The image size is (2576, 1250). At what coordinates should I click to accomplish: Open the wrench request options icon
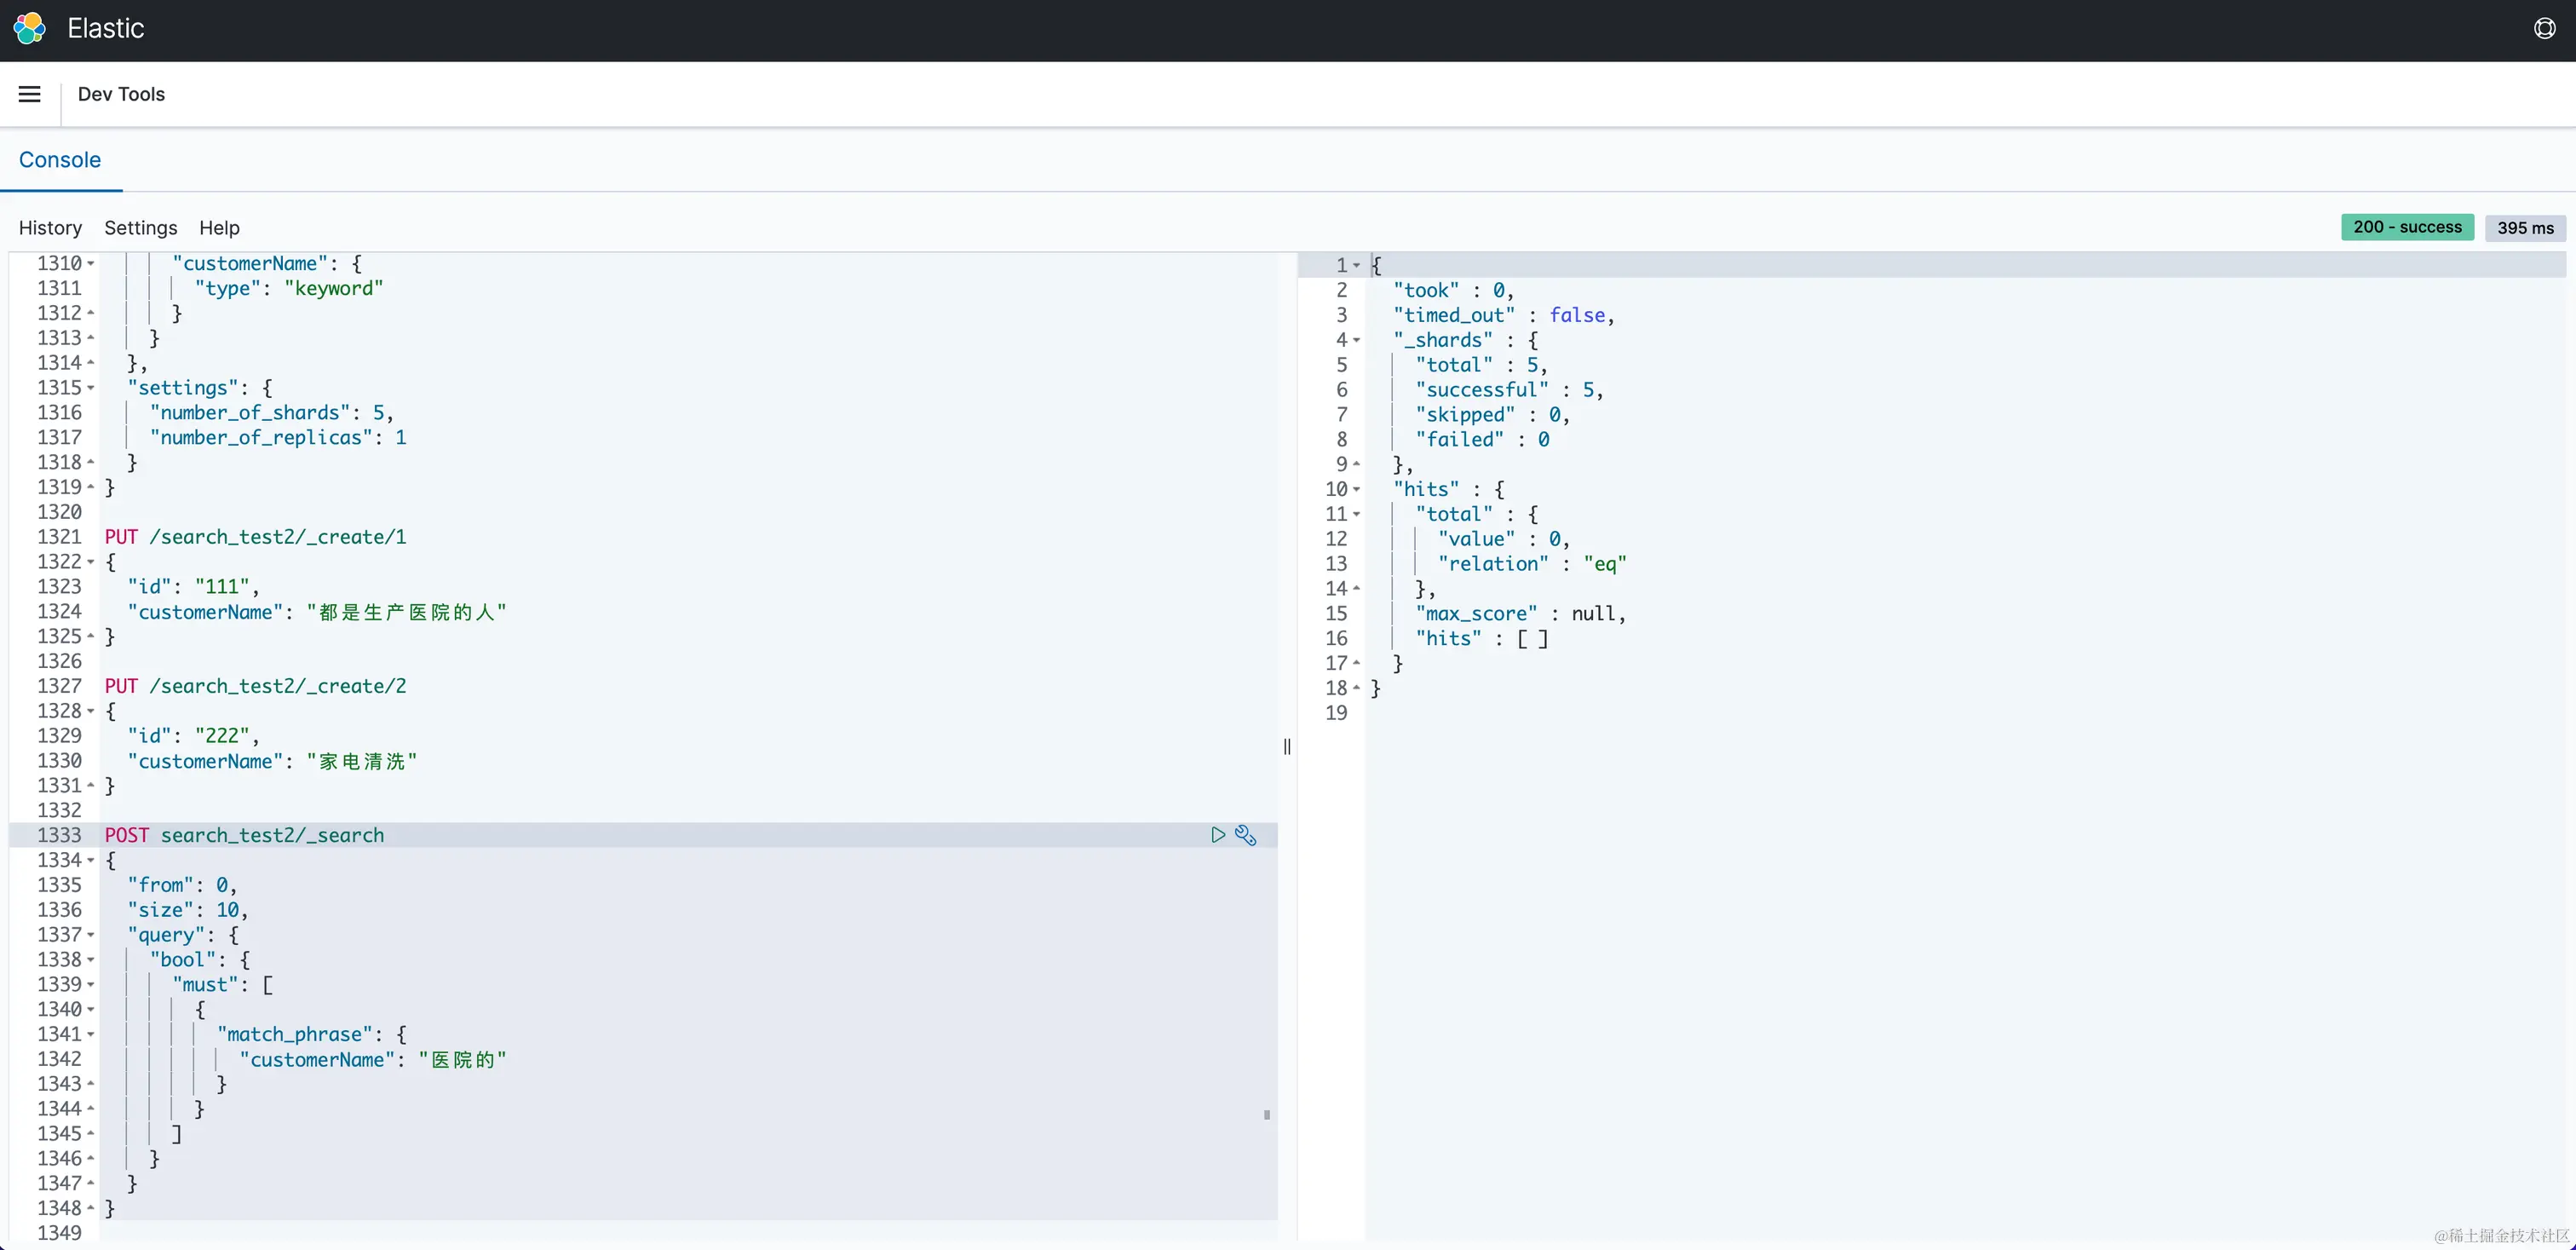1245,835
